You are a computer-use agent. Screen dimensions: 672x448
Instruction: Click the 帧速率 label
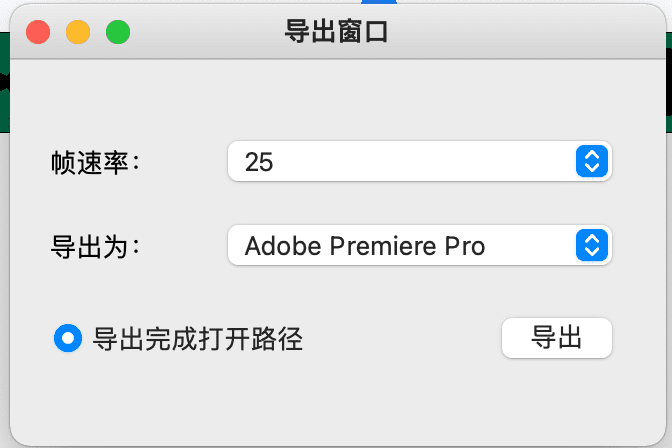(96, 162)
